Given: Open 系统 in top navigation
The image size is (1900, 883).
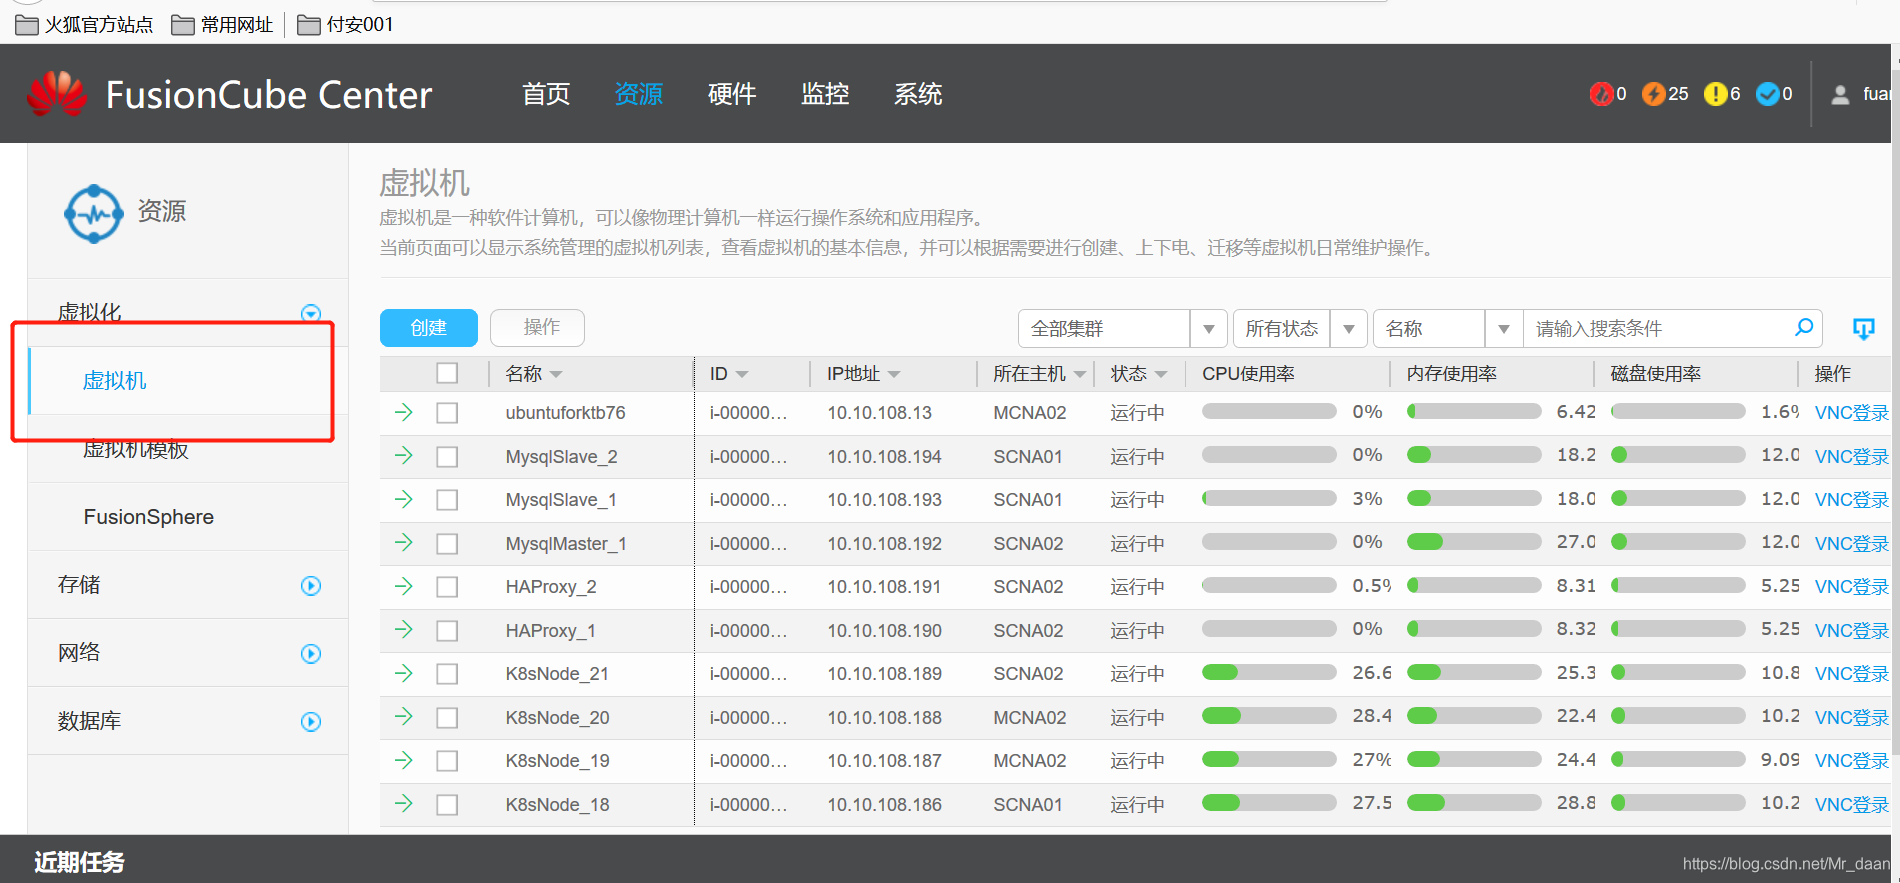Looking at the screenshot, I should coord(918,94).
